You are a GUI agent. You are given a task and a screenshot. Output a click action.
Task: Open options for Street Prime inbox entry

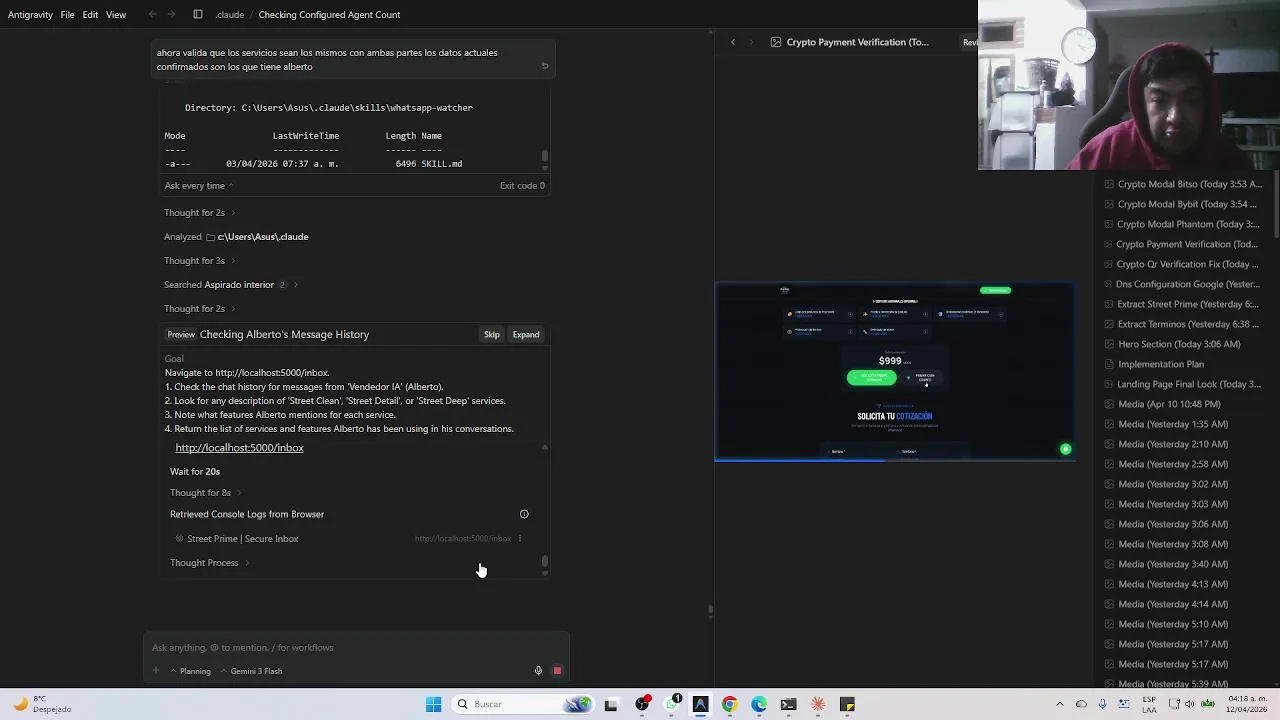point(519,539)
